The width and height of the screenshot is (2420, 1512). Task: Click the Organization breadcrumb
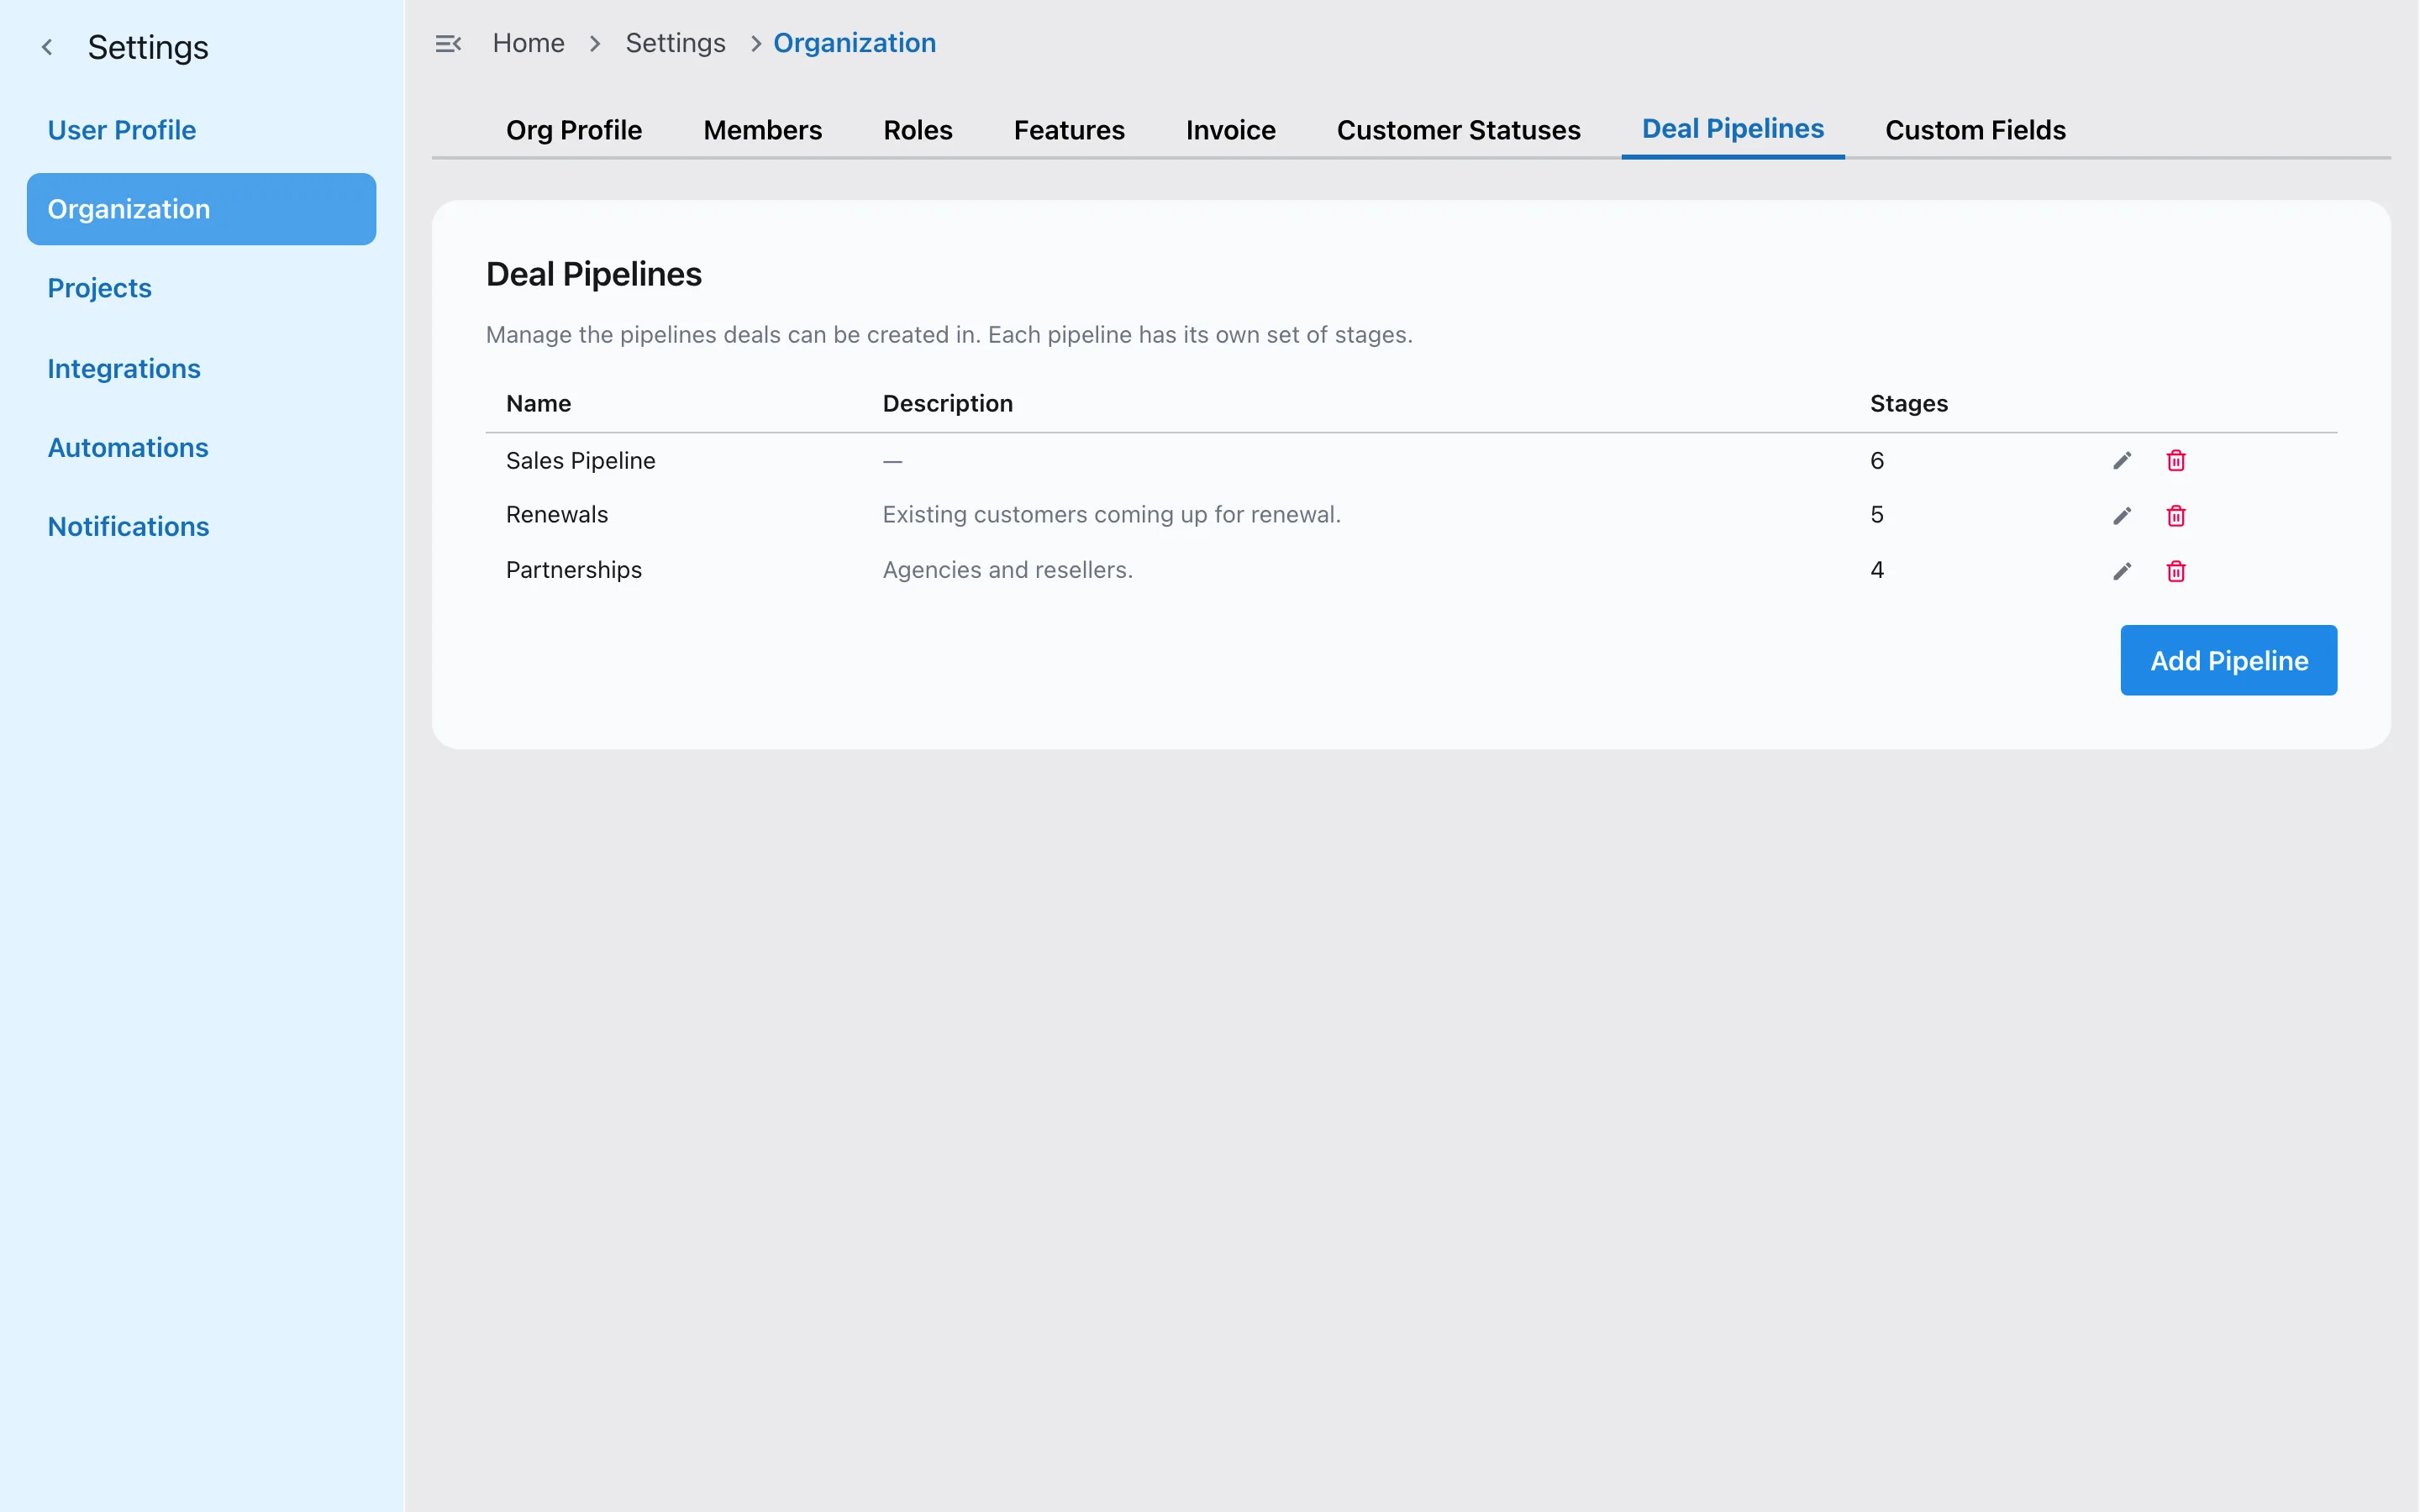[x=855, y=43]
